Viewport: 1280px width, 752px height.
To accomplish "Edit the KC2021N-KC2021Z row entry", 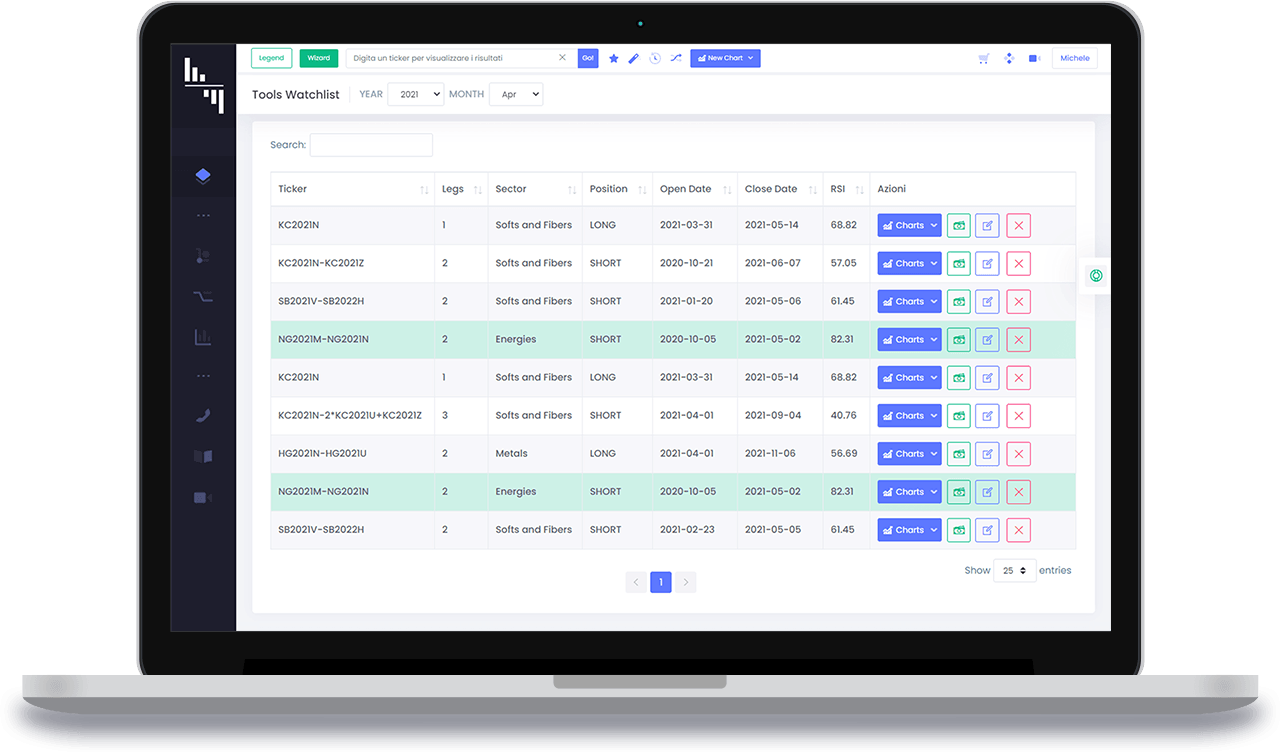I will 987,264.
